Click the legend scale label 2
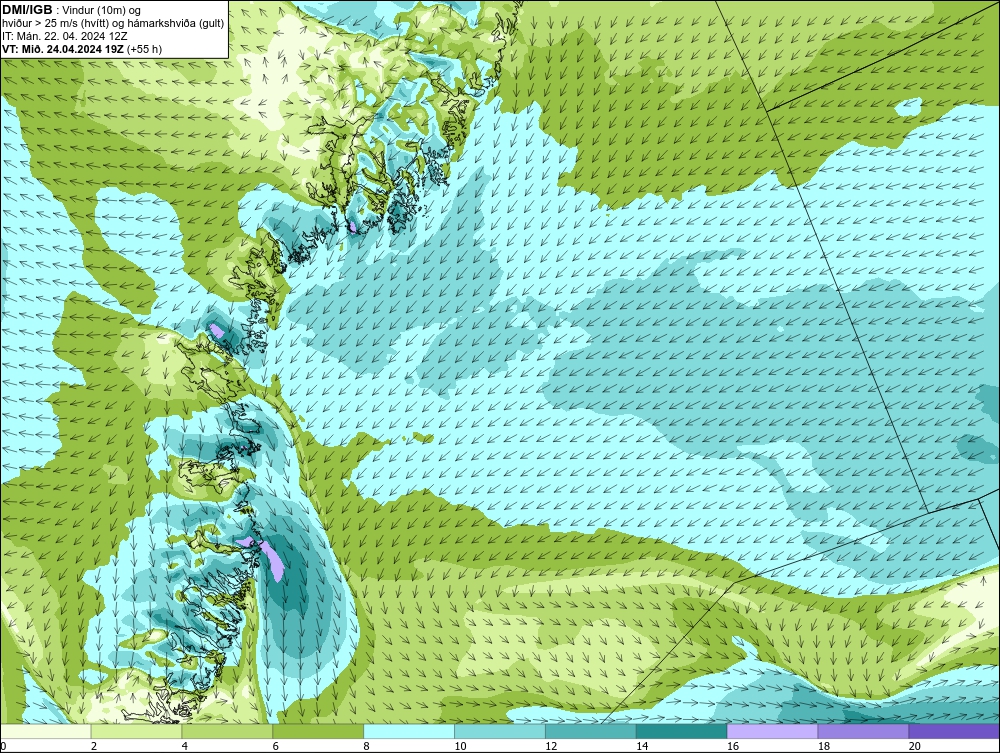1000x753 pixels. click(x=94, y=746)
